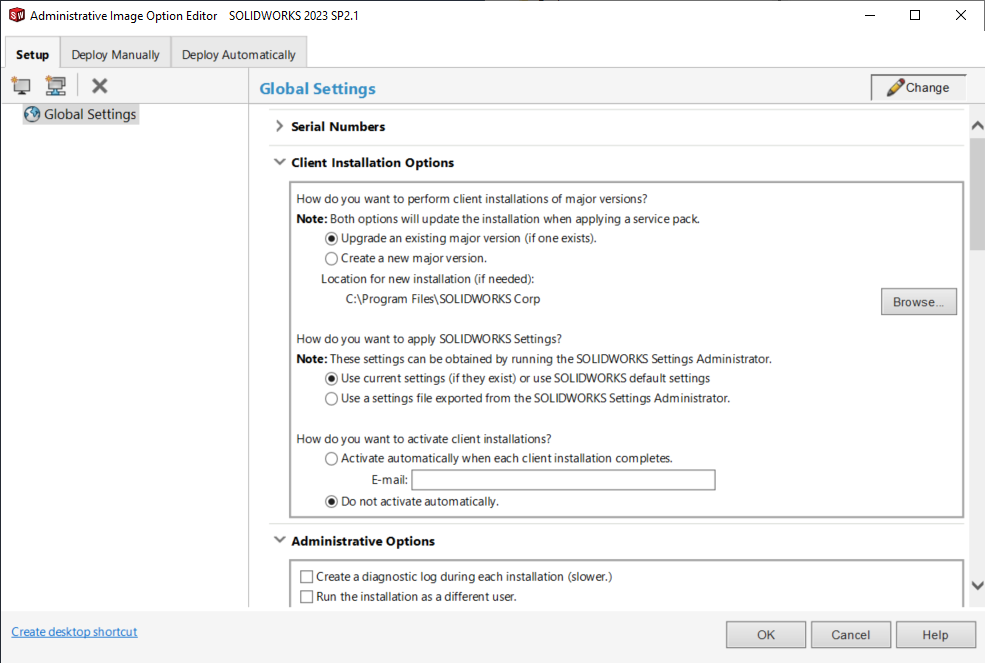Select Global Settings globe in tree
Screen dimensions: 985x663
(x=32, y=114)
